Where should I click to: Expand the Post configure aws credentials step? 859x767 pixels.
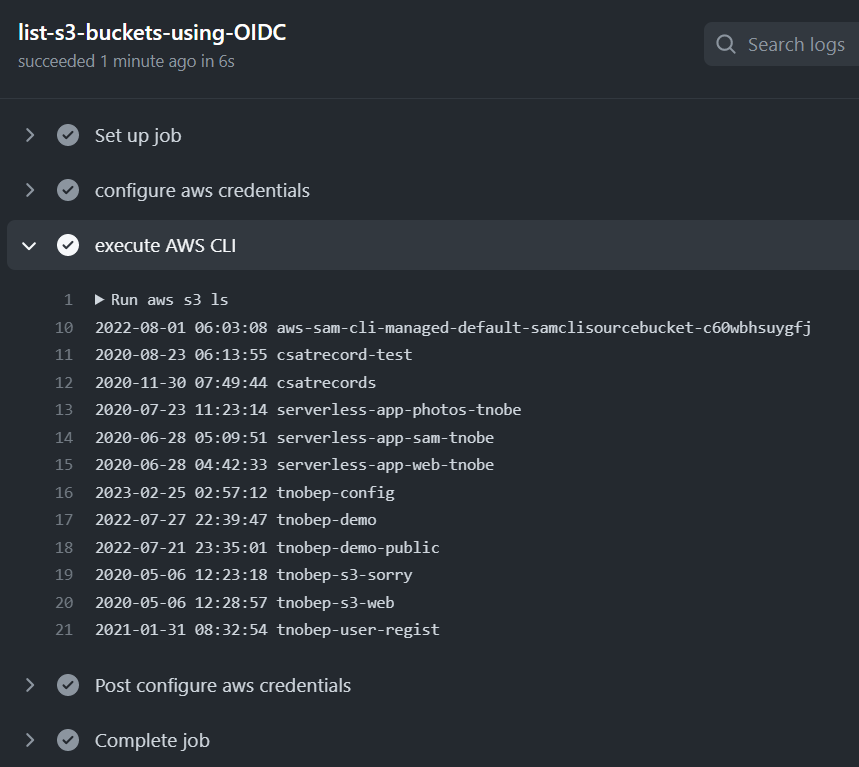[x=30, y=685]
